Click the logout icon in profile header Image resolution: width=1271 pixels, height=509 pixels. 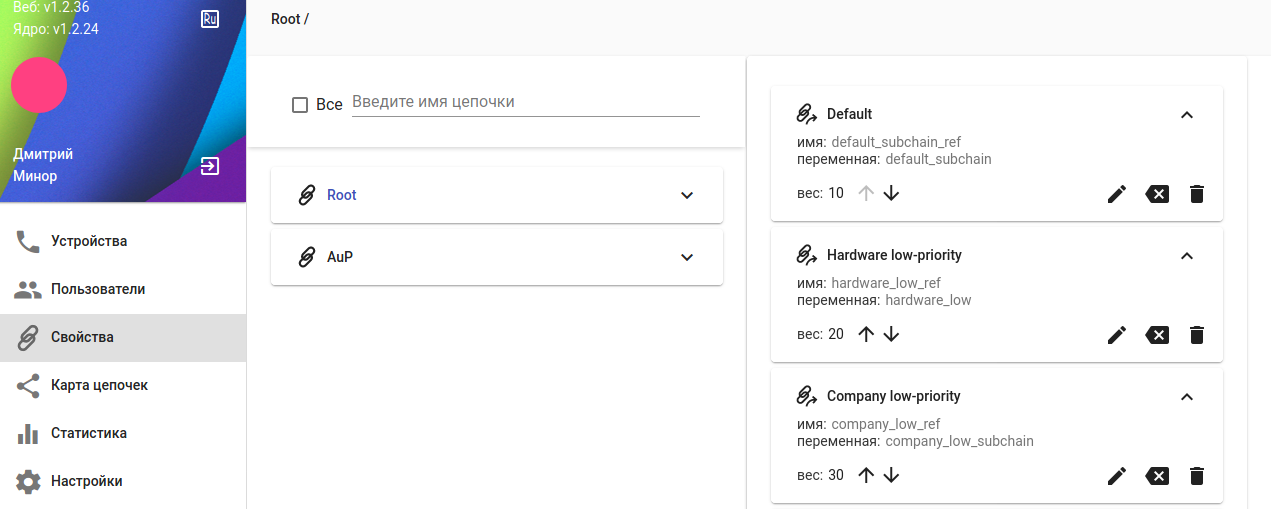[210, 166]
